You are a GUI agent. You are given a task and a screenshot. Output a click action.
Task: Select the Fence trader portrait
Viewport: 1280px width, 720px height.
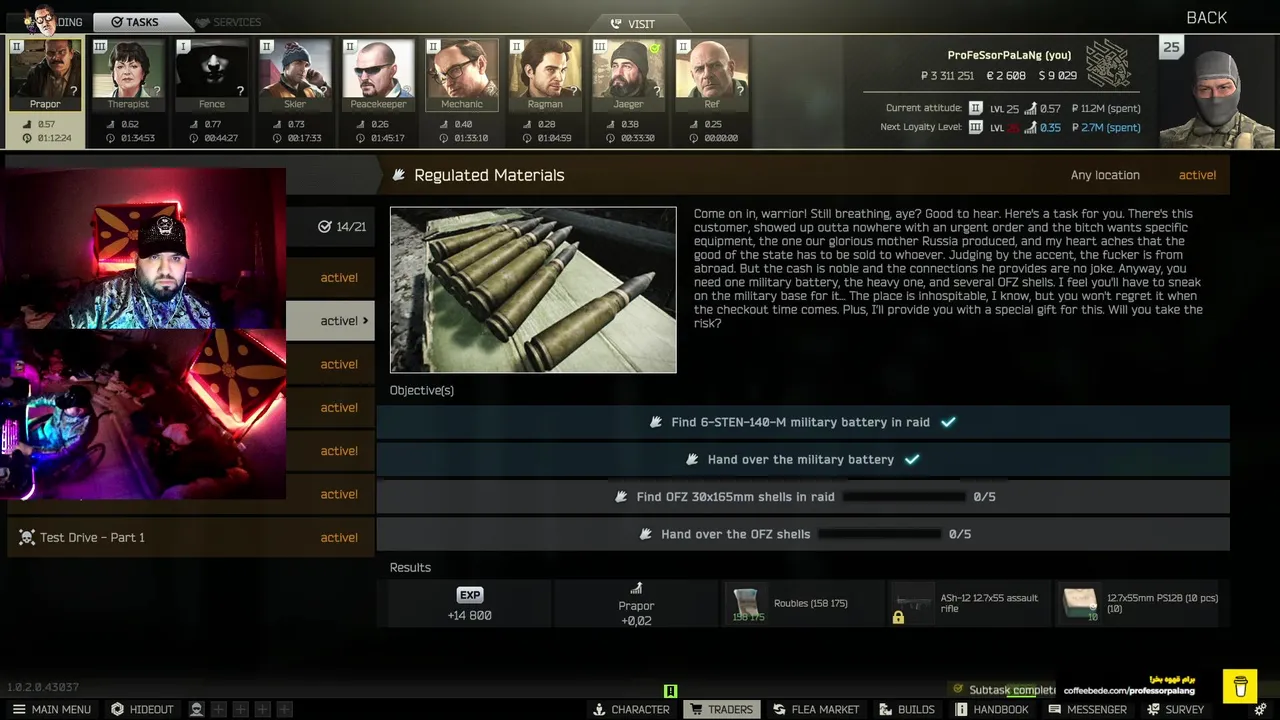coord(211,75)
